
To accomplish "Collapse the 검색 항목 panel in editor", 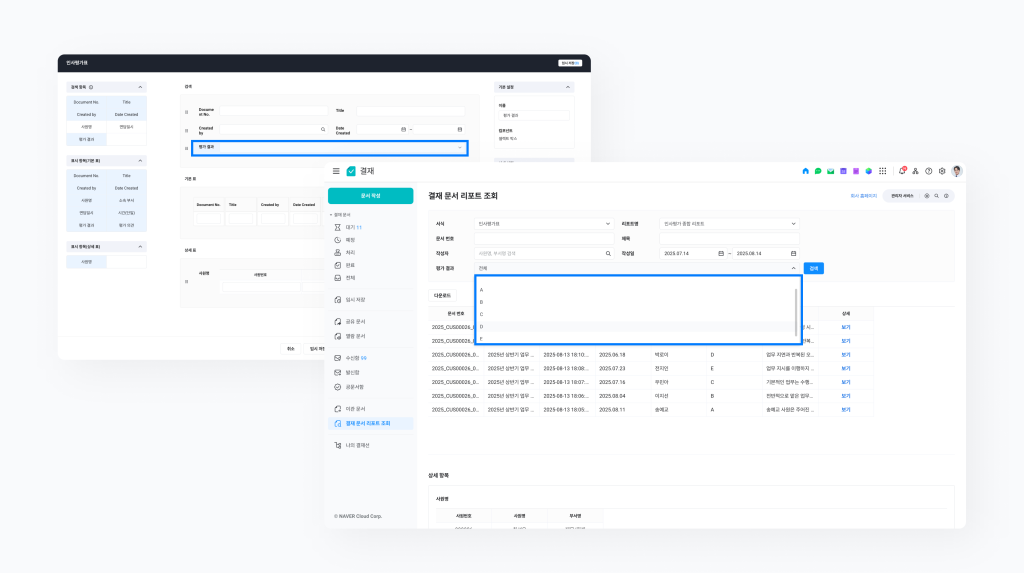I will coord(141,87).
